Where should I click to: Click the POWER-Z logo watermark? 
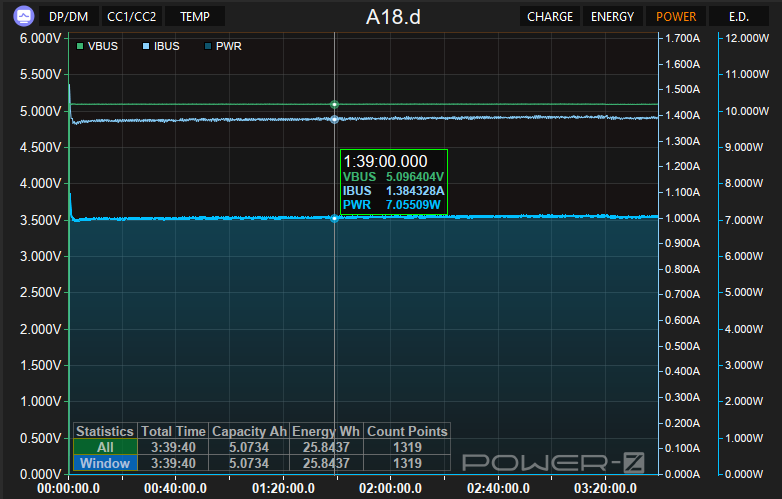coord(552,461)
